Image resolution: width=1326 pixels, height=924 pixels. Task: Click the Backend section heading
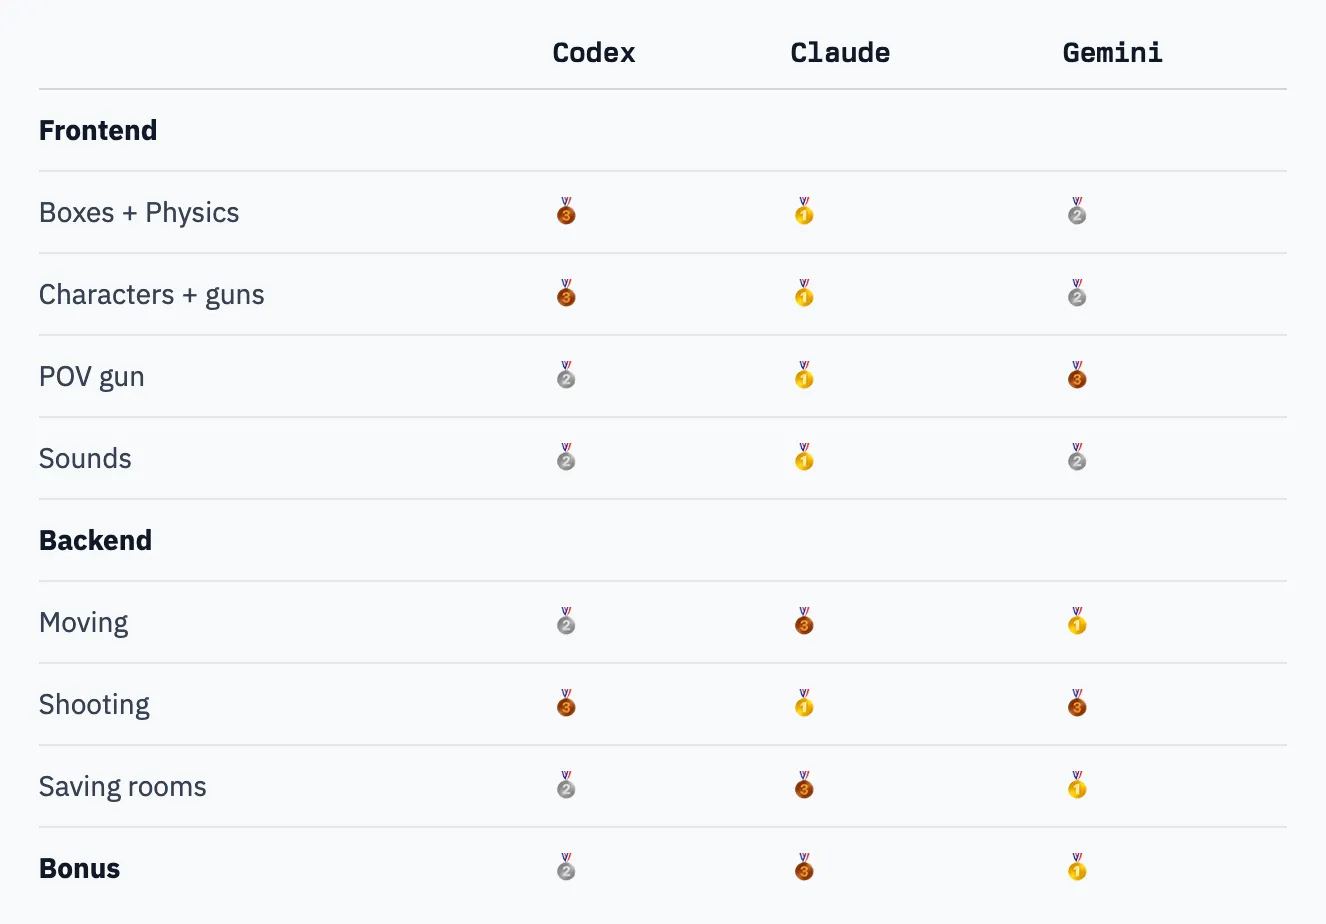pyautogui.click(x=96, y=541)
